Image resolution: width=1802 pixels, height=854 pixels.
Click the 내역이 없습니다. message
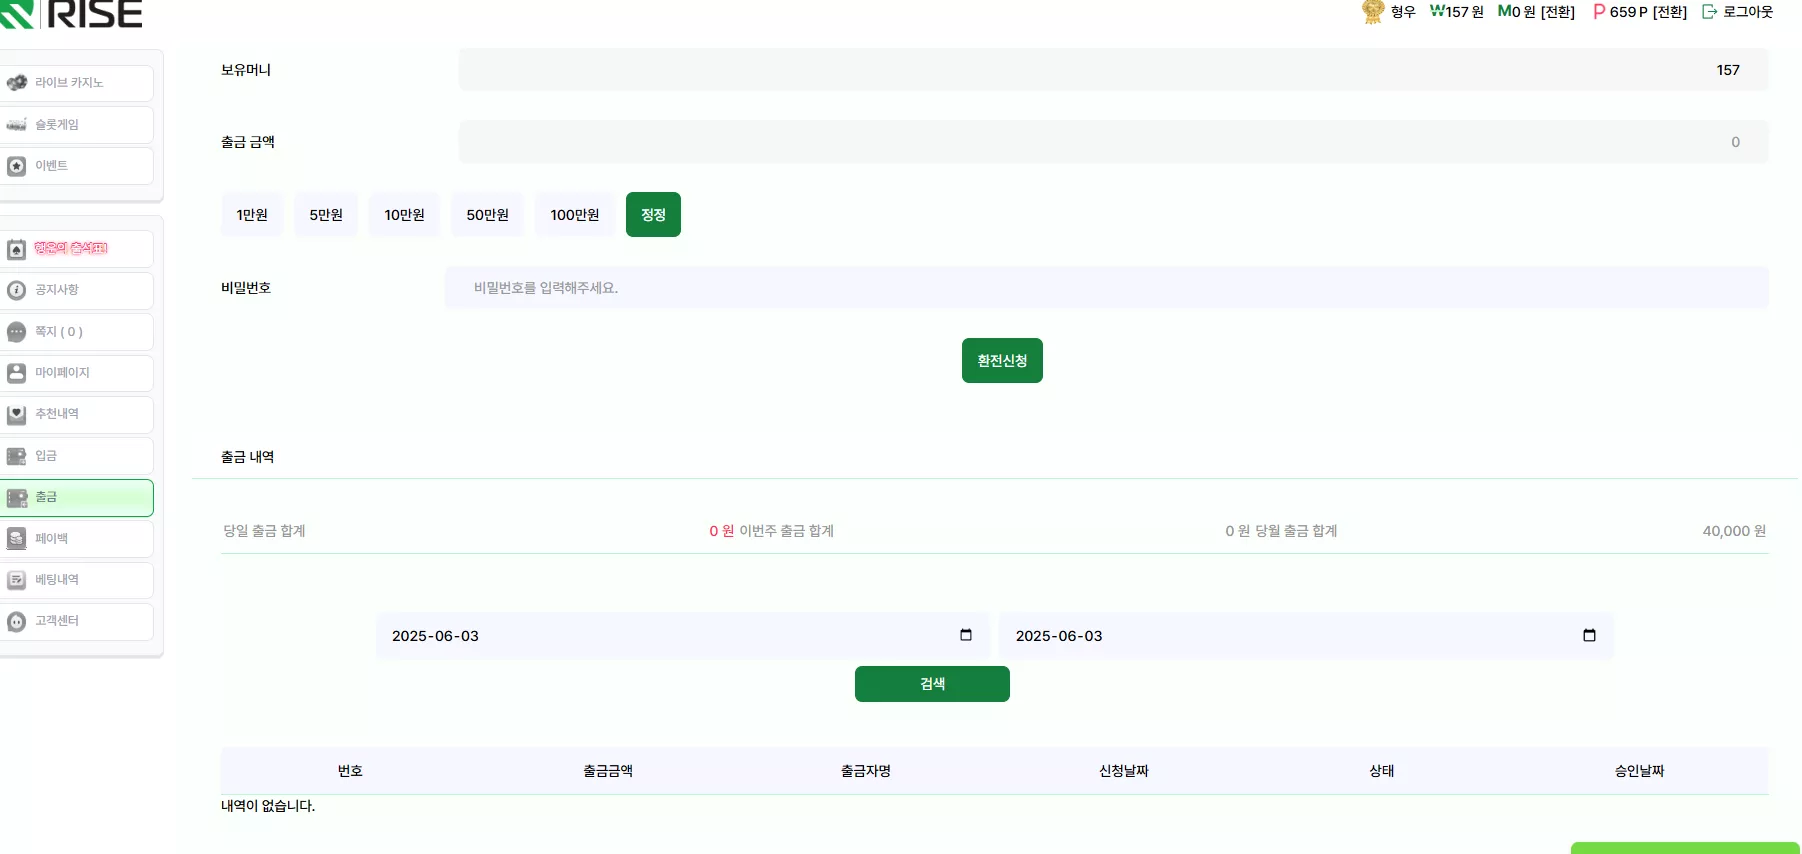[268, 806]
